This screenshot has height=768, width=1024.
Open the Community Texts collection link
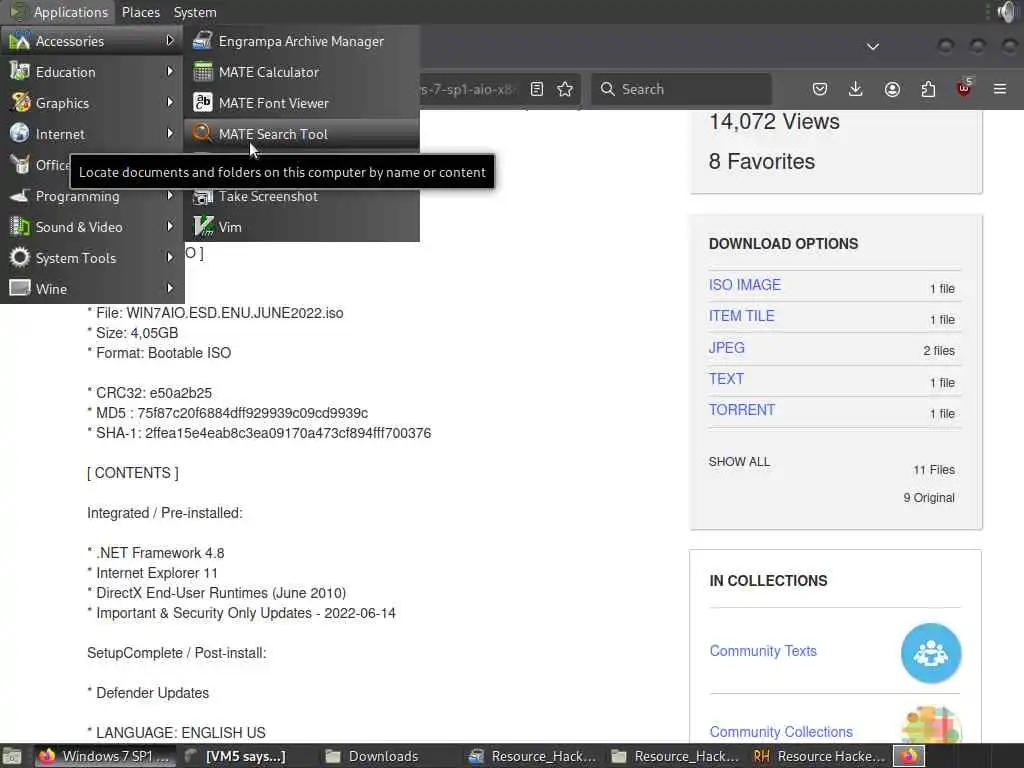763,651
